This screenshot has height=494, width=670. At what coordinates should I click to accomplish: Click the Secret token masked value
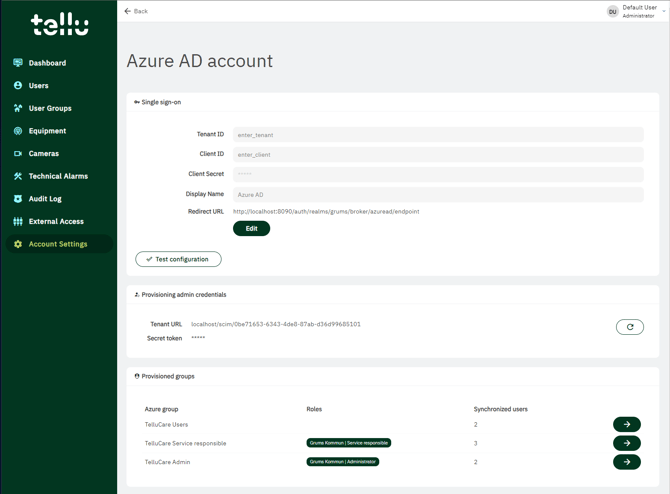click(x=198, y=338)
